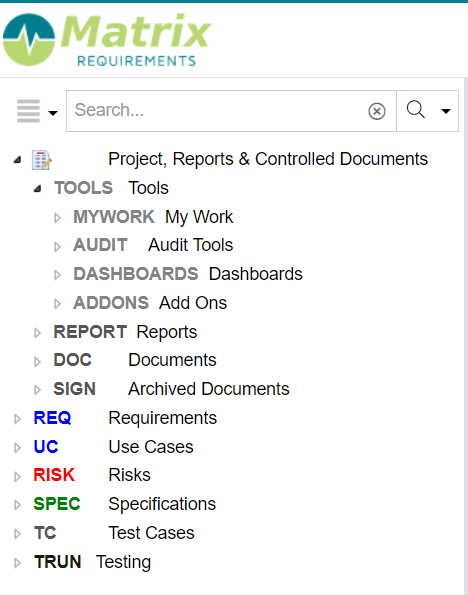Clear search with the circled X icon

tap(377, 111)
